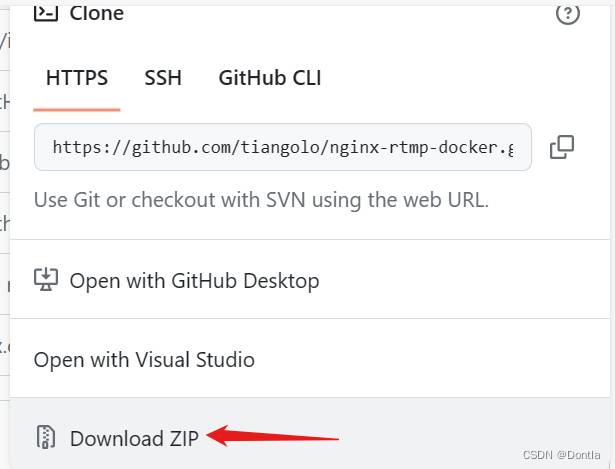Click the GitHub Desktop download-monitor icon
The image size is (615, 469).
tap(46, 280)
